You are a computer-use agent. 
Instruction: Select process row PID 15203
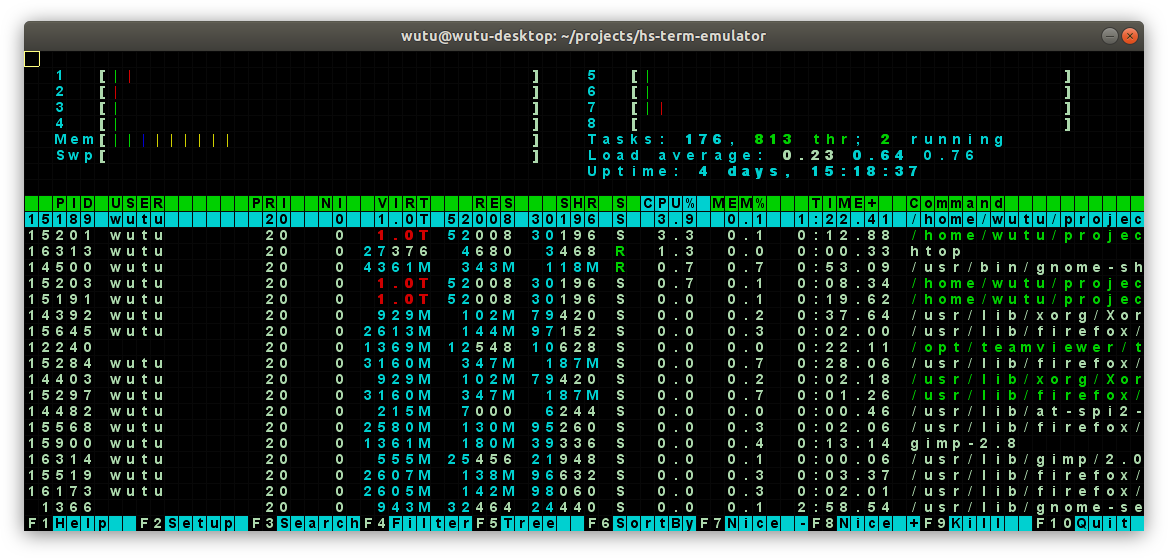point(585,283)
